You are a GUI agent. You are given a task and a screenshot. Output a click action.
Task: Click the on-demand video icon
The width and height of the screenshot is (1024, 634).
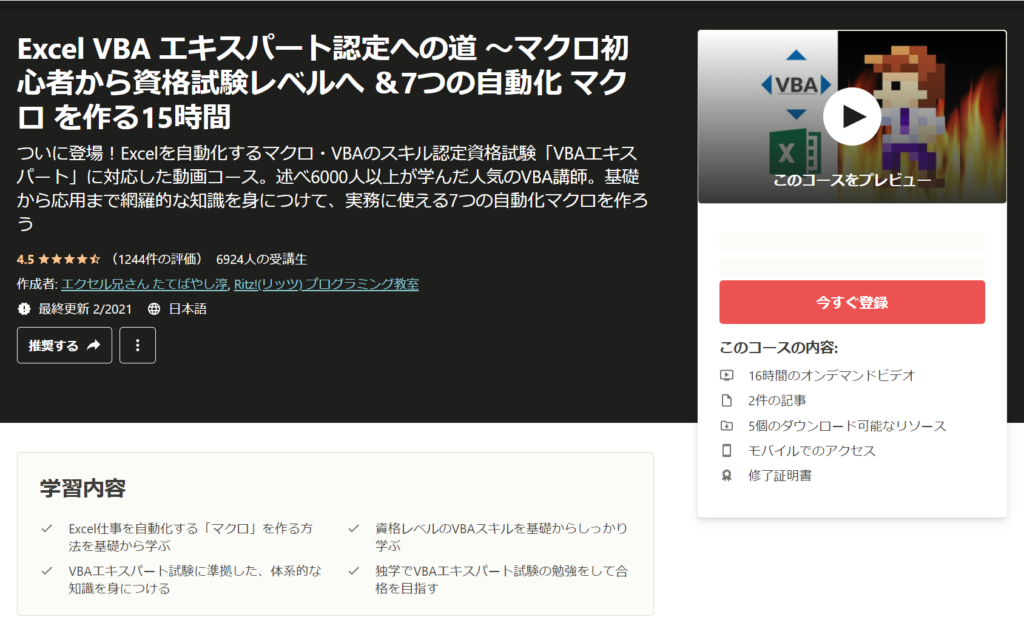tap(727, 375)
